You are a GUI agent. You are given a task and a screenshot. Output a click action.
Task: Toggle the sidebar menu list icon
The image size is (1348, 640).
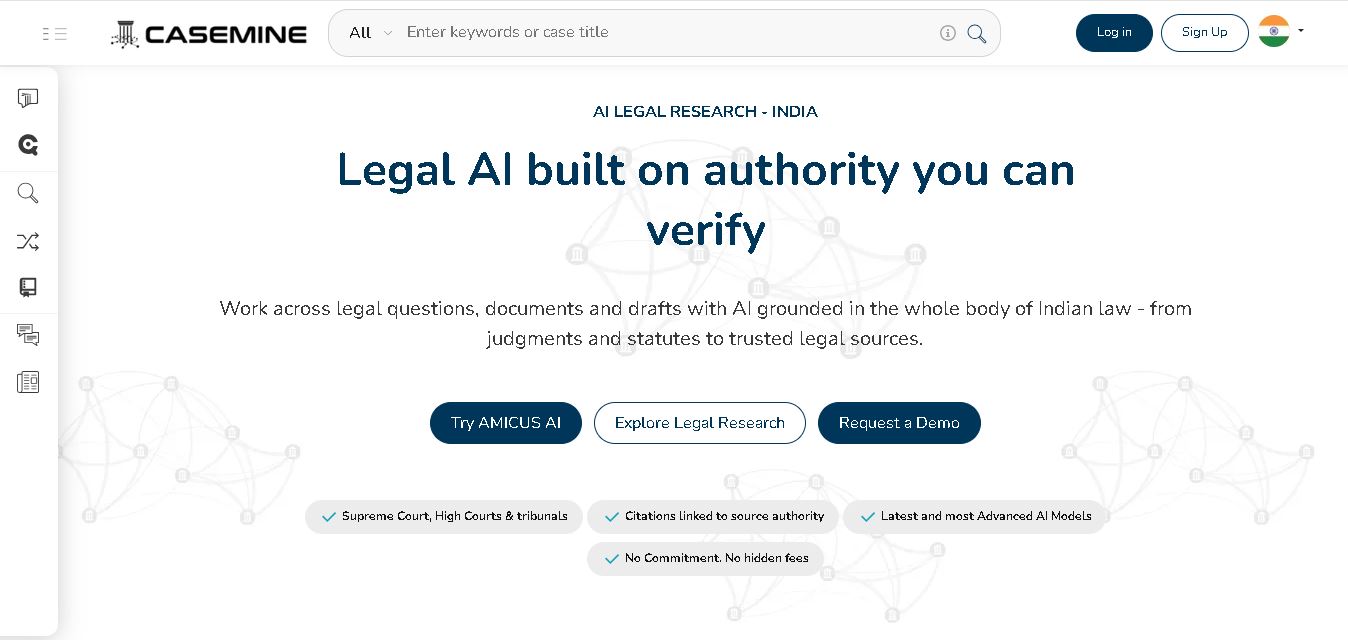(55, 34)
